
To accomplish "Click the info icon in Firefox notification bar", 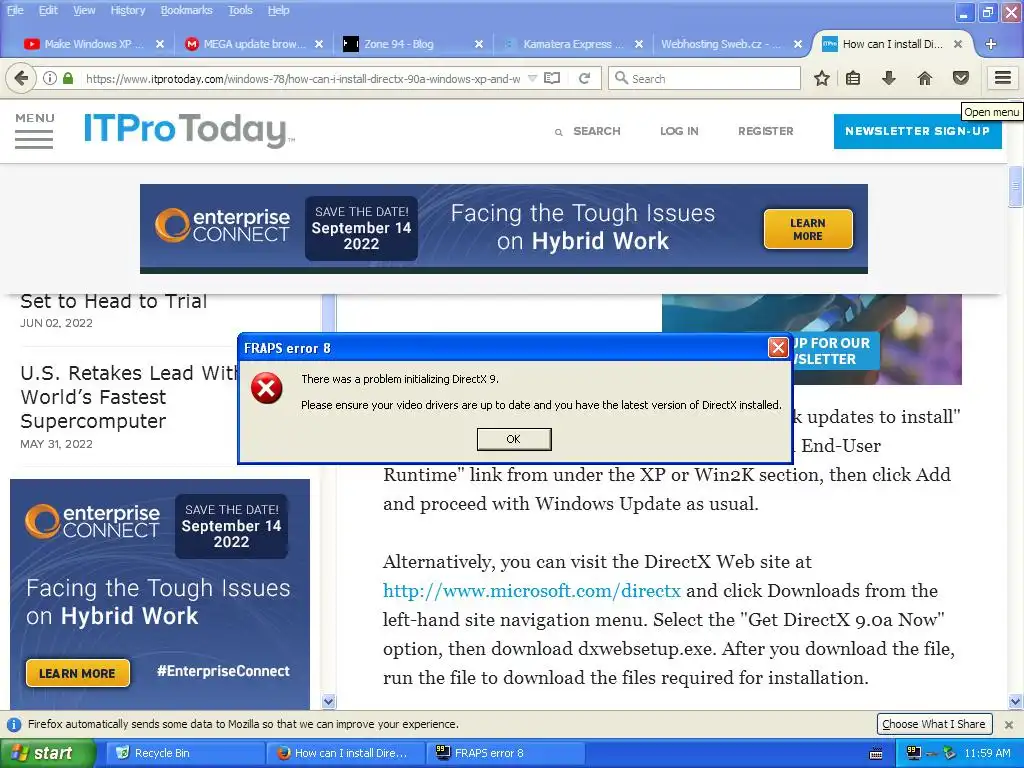I will [x=14, y=724].
